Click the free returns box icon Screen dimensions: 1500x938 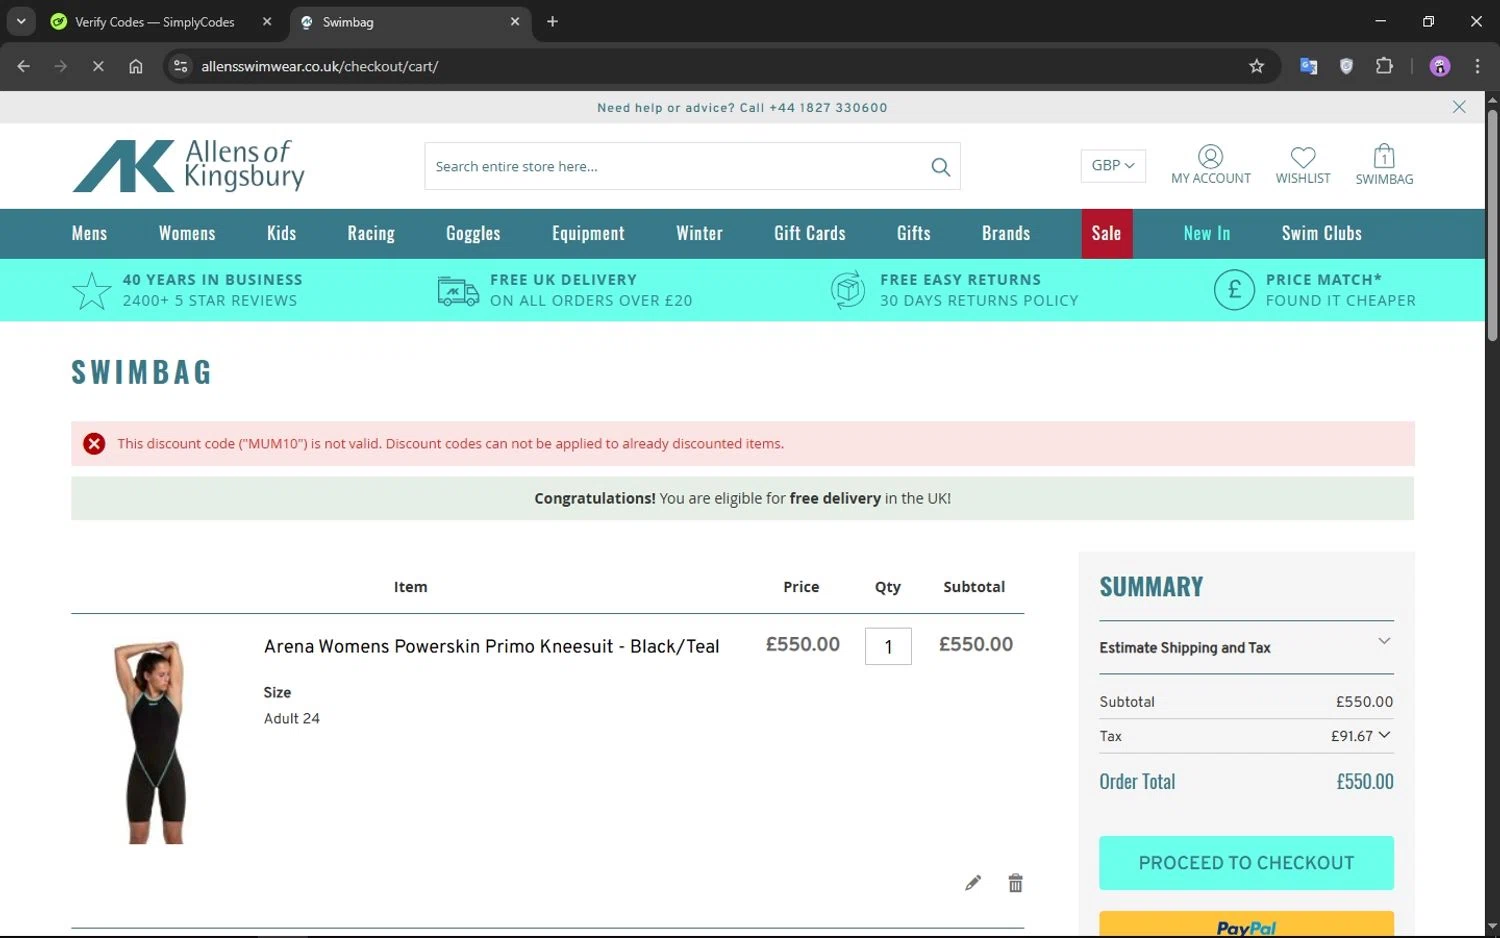[x=847, y=290]
